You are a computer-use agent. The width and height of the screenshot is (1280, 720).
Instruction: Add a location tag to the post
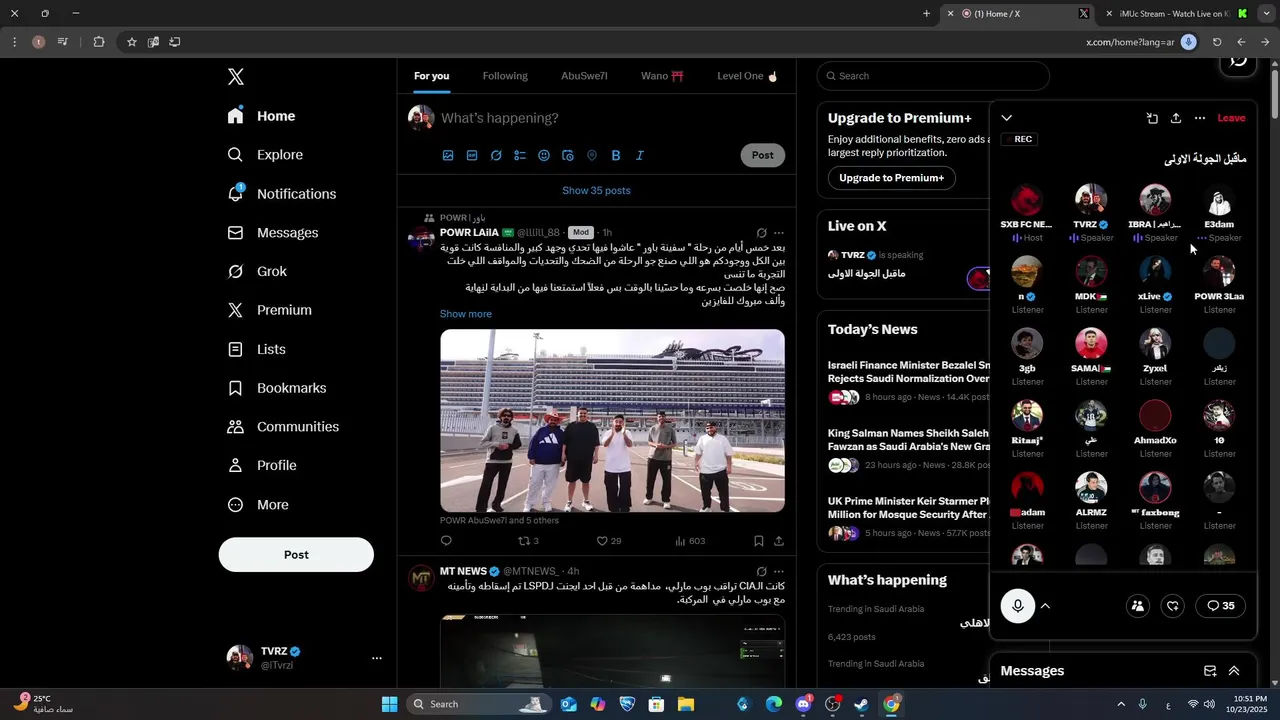tap(592, 155)
